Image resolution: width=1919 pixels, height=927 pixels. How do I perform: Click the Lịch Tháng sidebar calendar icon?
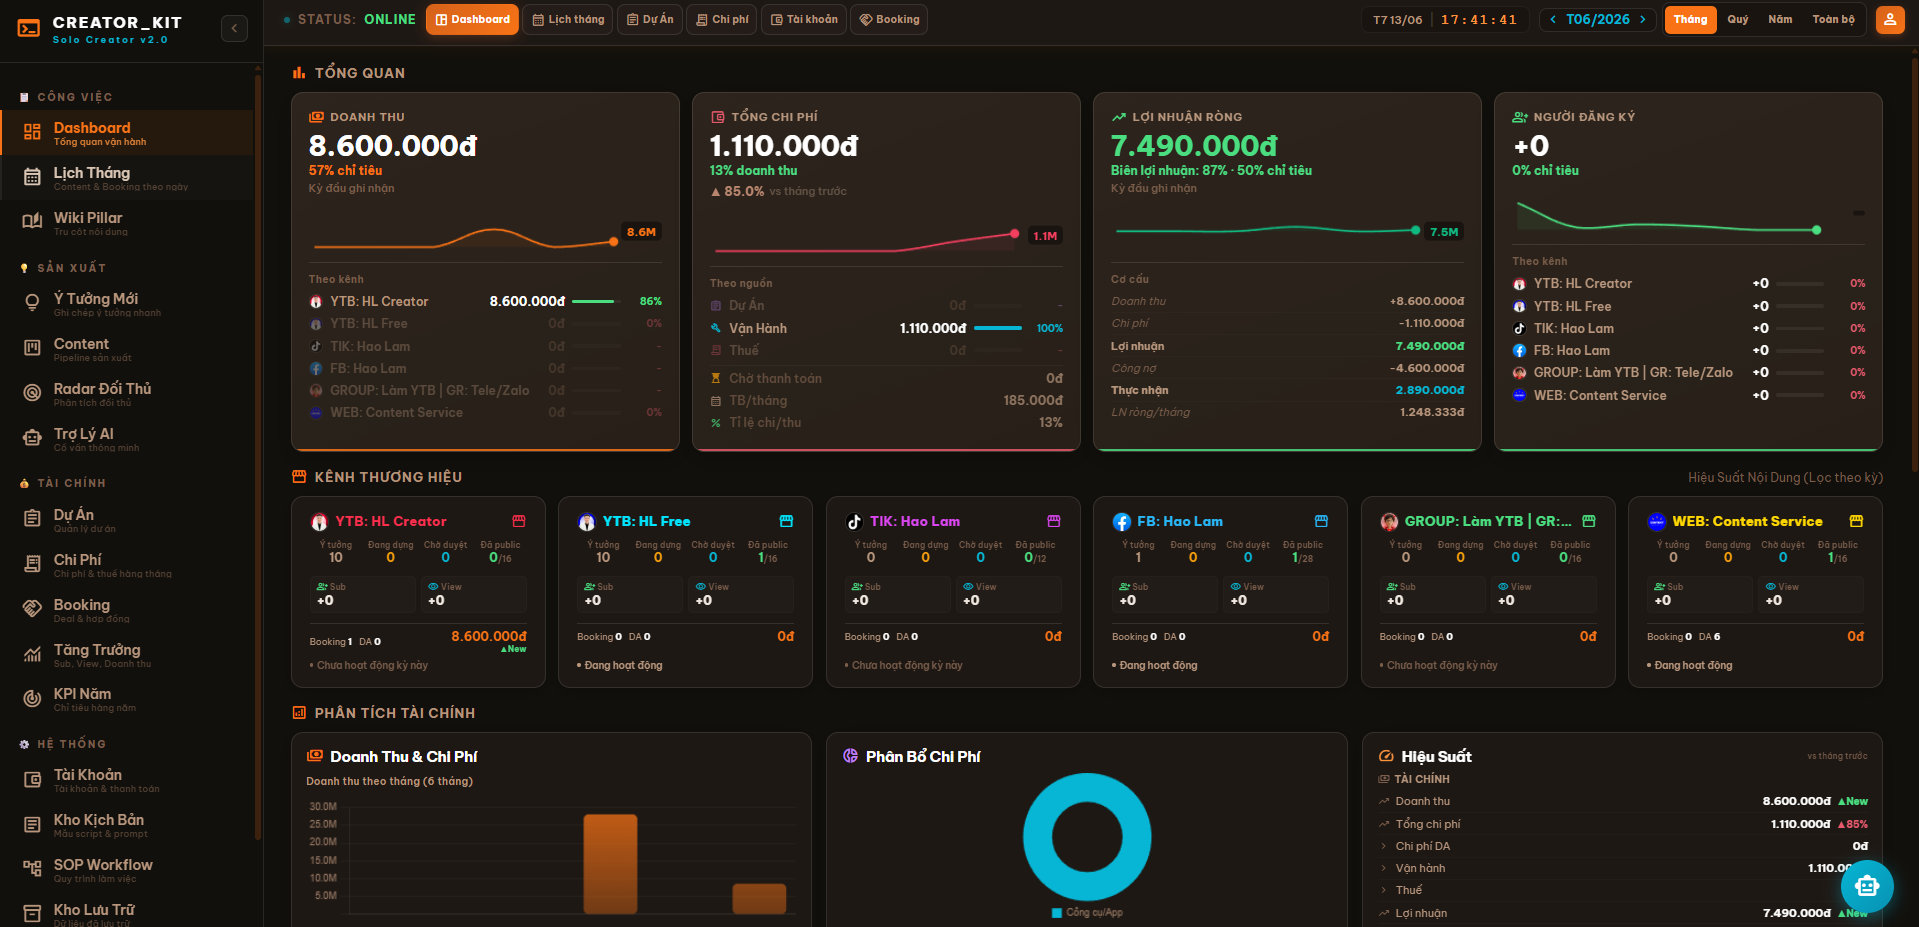32,178
